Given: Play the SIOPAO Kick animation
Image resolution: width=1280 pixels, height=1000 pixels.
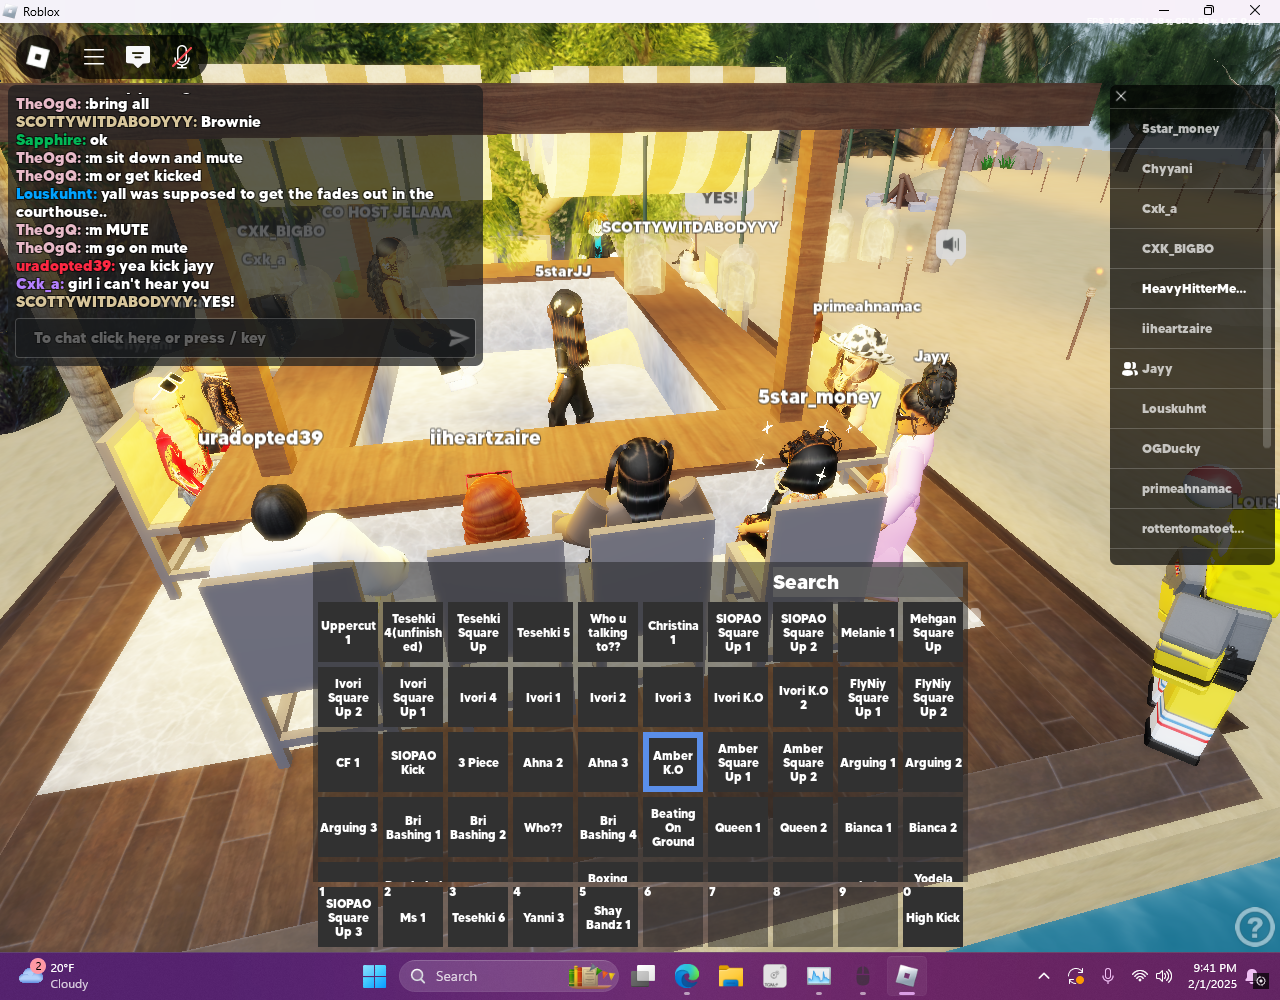Looking at the screenshot, I should (413, 762).
